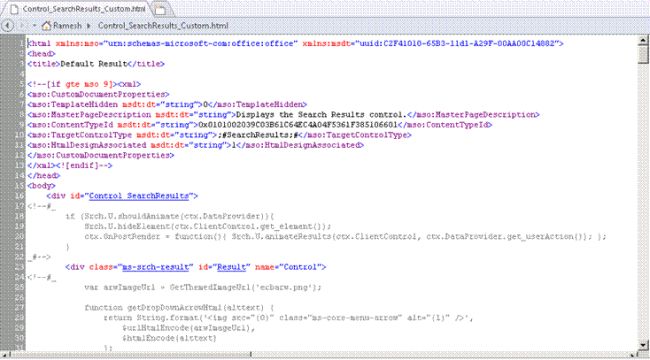Click the horizontal scrollbar right arrow

[634, 355]
